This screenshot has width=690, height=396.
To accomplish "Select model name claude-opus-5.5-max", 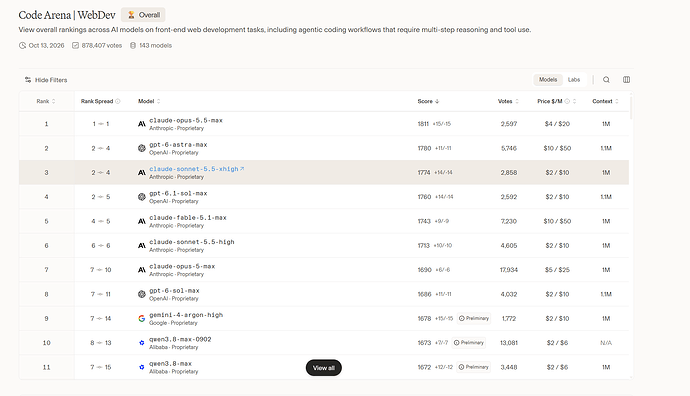I will coord(186,120).
